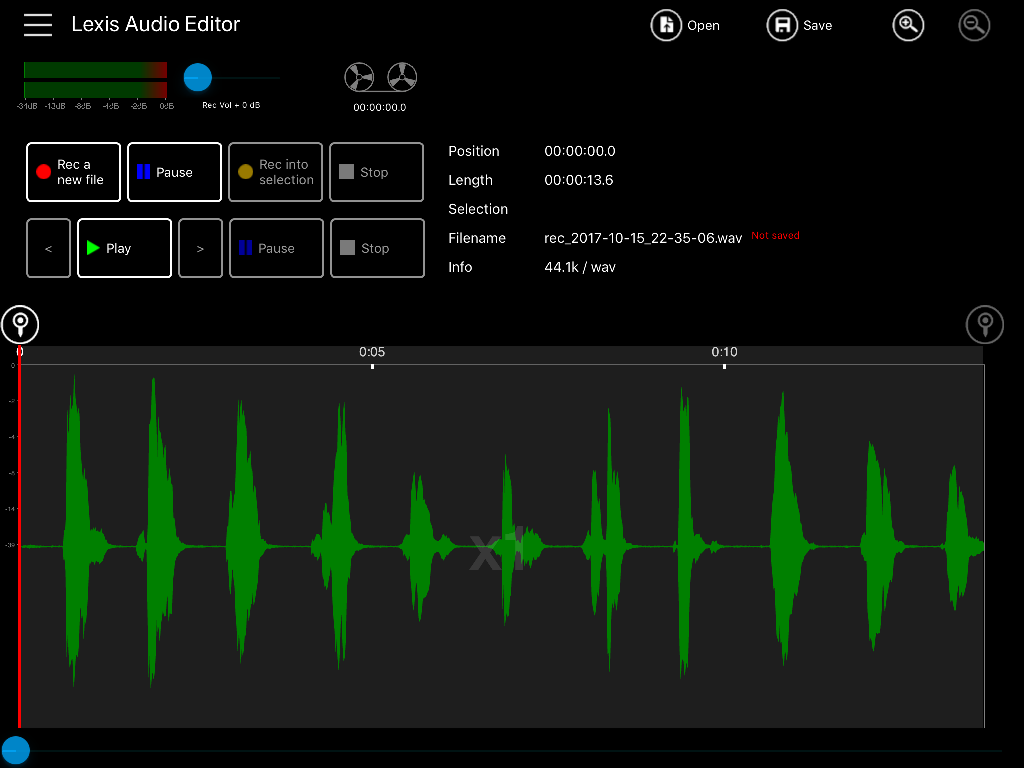Click the tape reel icon

click(x=381, y=77)
